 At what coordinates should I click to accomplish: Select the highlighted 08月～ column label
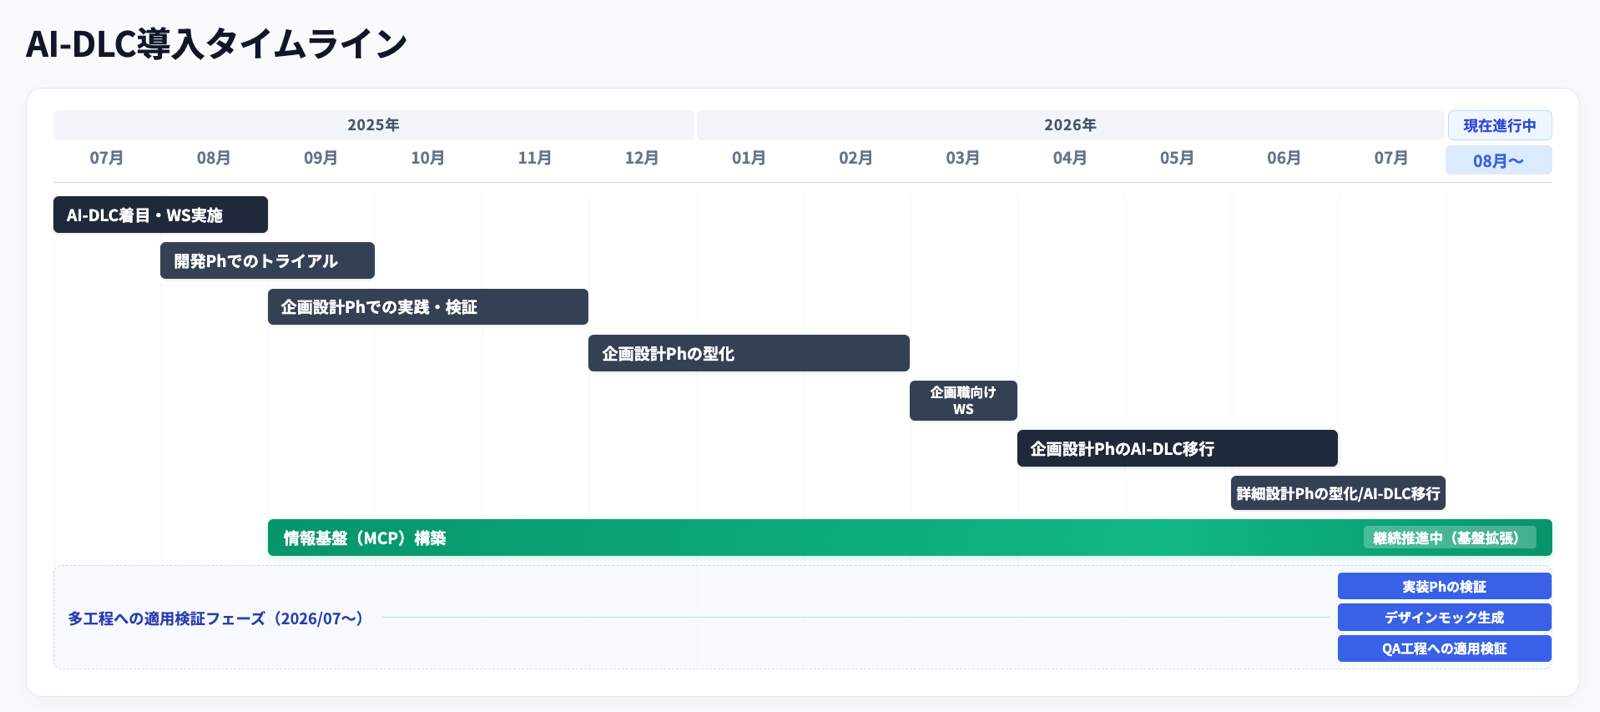tap(1498, 160)
